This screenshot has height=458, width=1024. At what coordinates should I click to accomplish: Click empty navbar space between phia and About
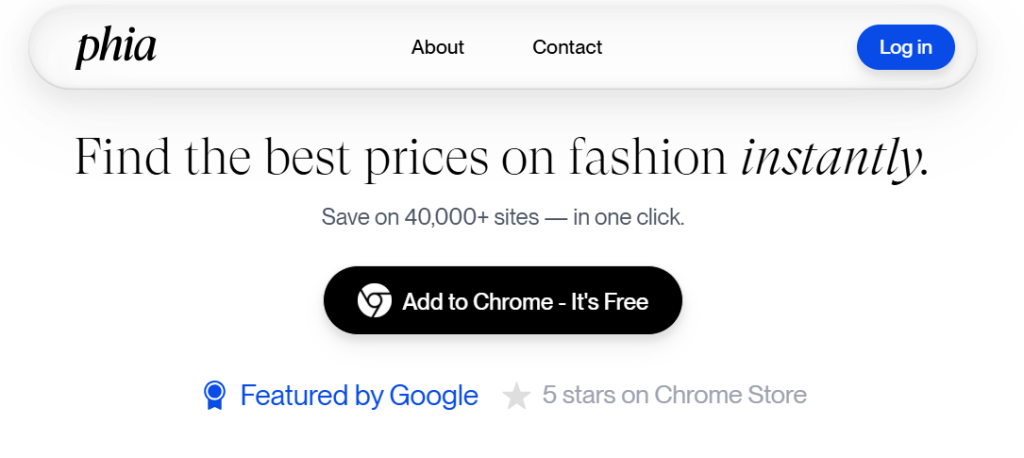(285, 47)
